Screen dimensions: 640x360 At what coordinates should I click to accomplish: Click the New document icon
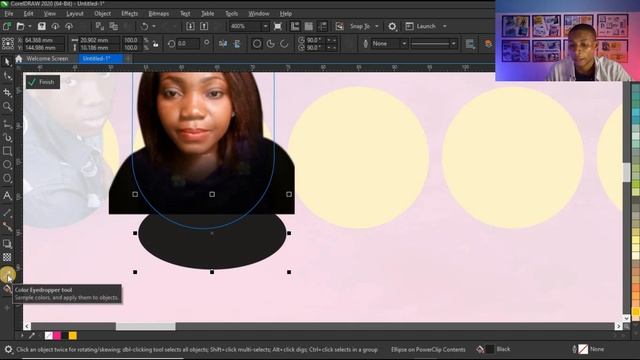click(x=7, y=26)
